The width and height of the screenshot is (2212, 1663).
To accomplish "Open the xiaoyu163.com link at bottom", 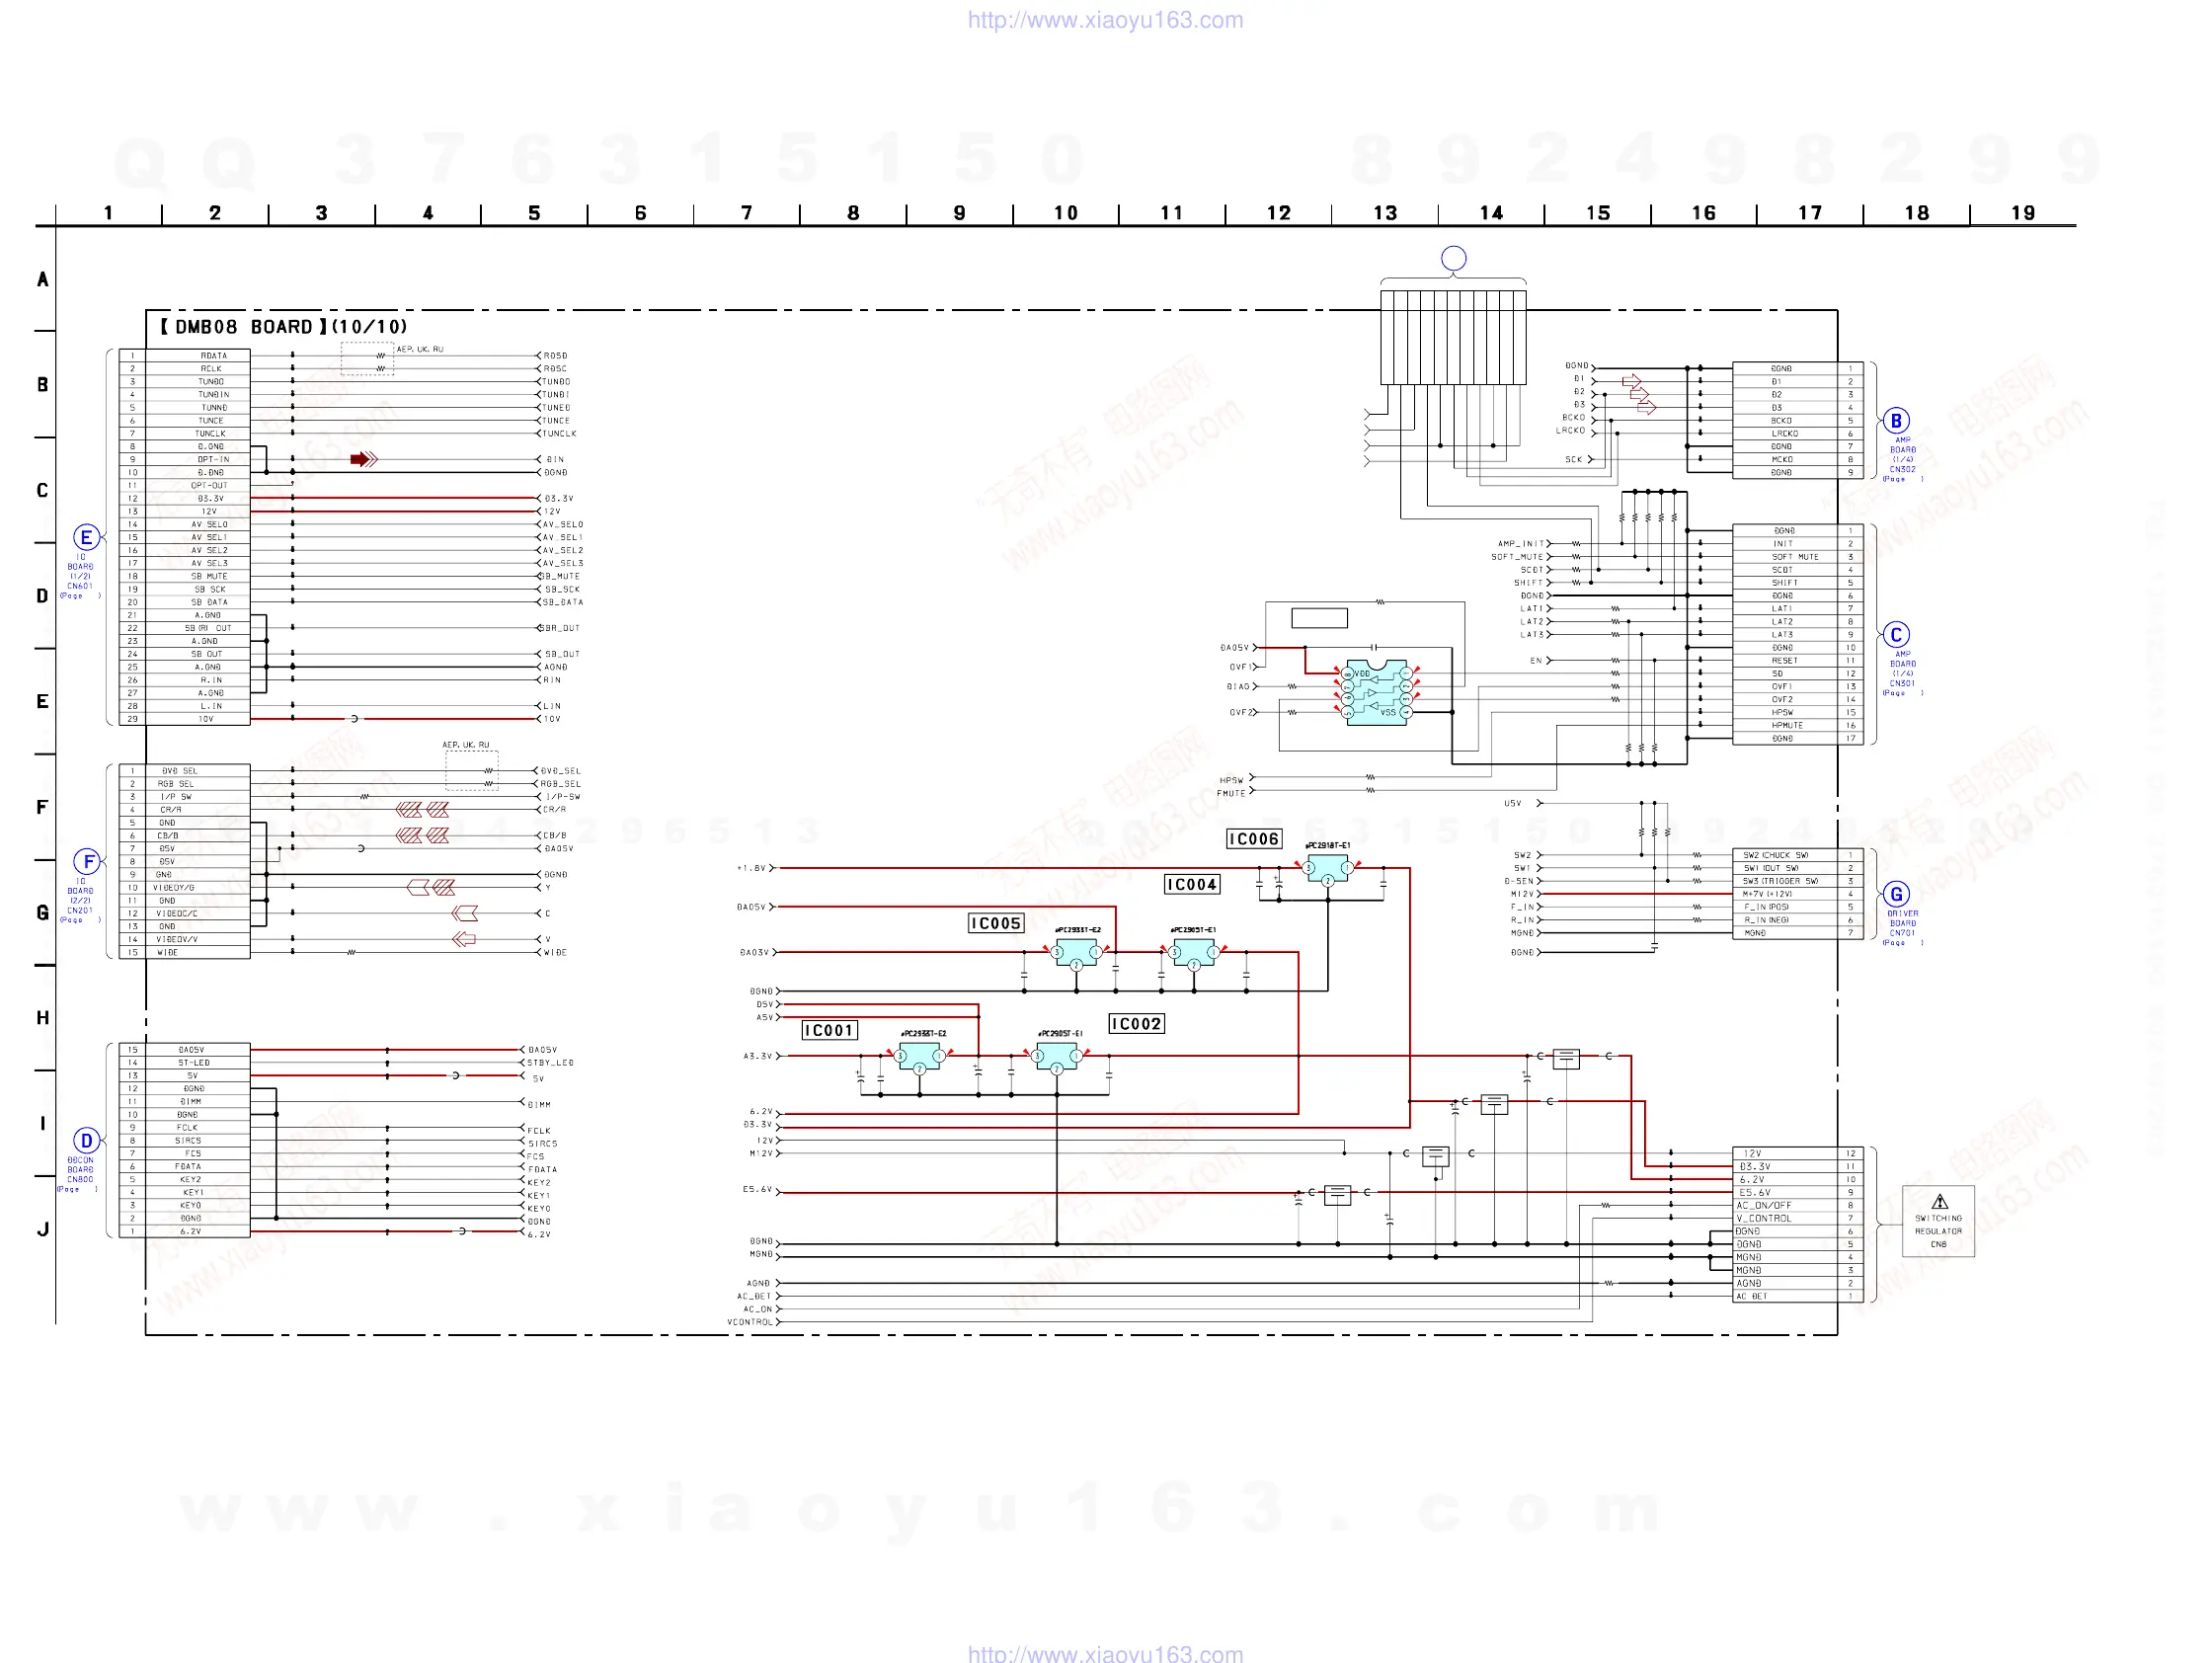I will coord(1105,1653).
